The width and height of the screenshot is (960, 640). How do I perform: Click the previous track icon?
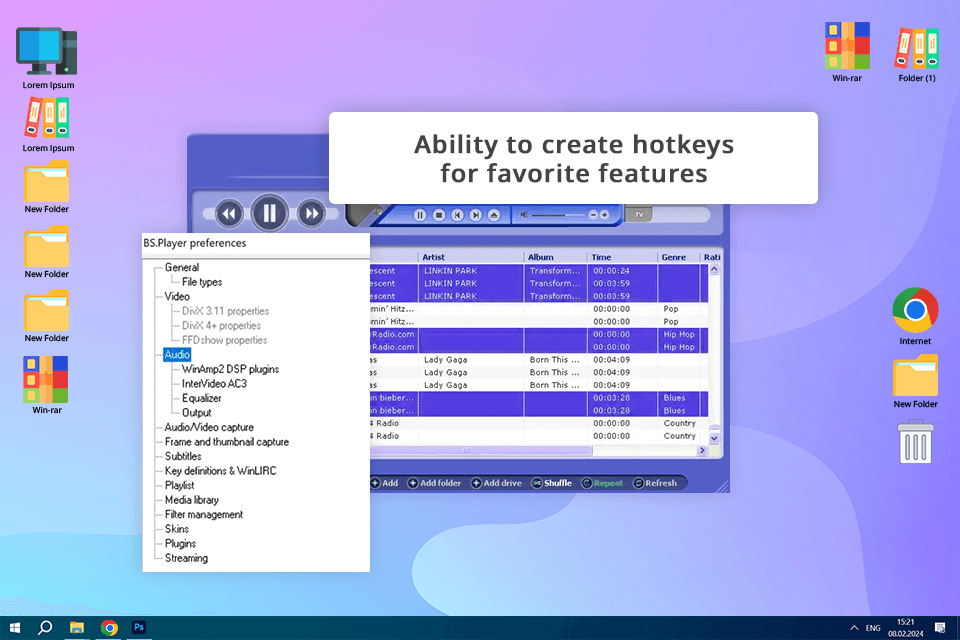pyautogui.click(x=457, y=215)
